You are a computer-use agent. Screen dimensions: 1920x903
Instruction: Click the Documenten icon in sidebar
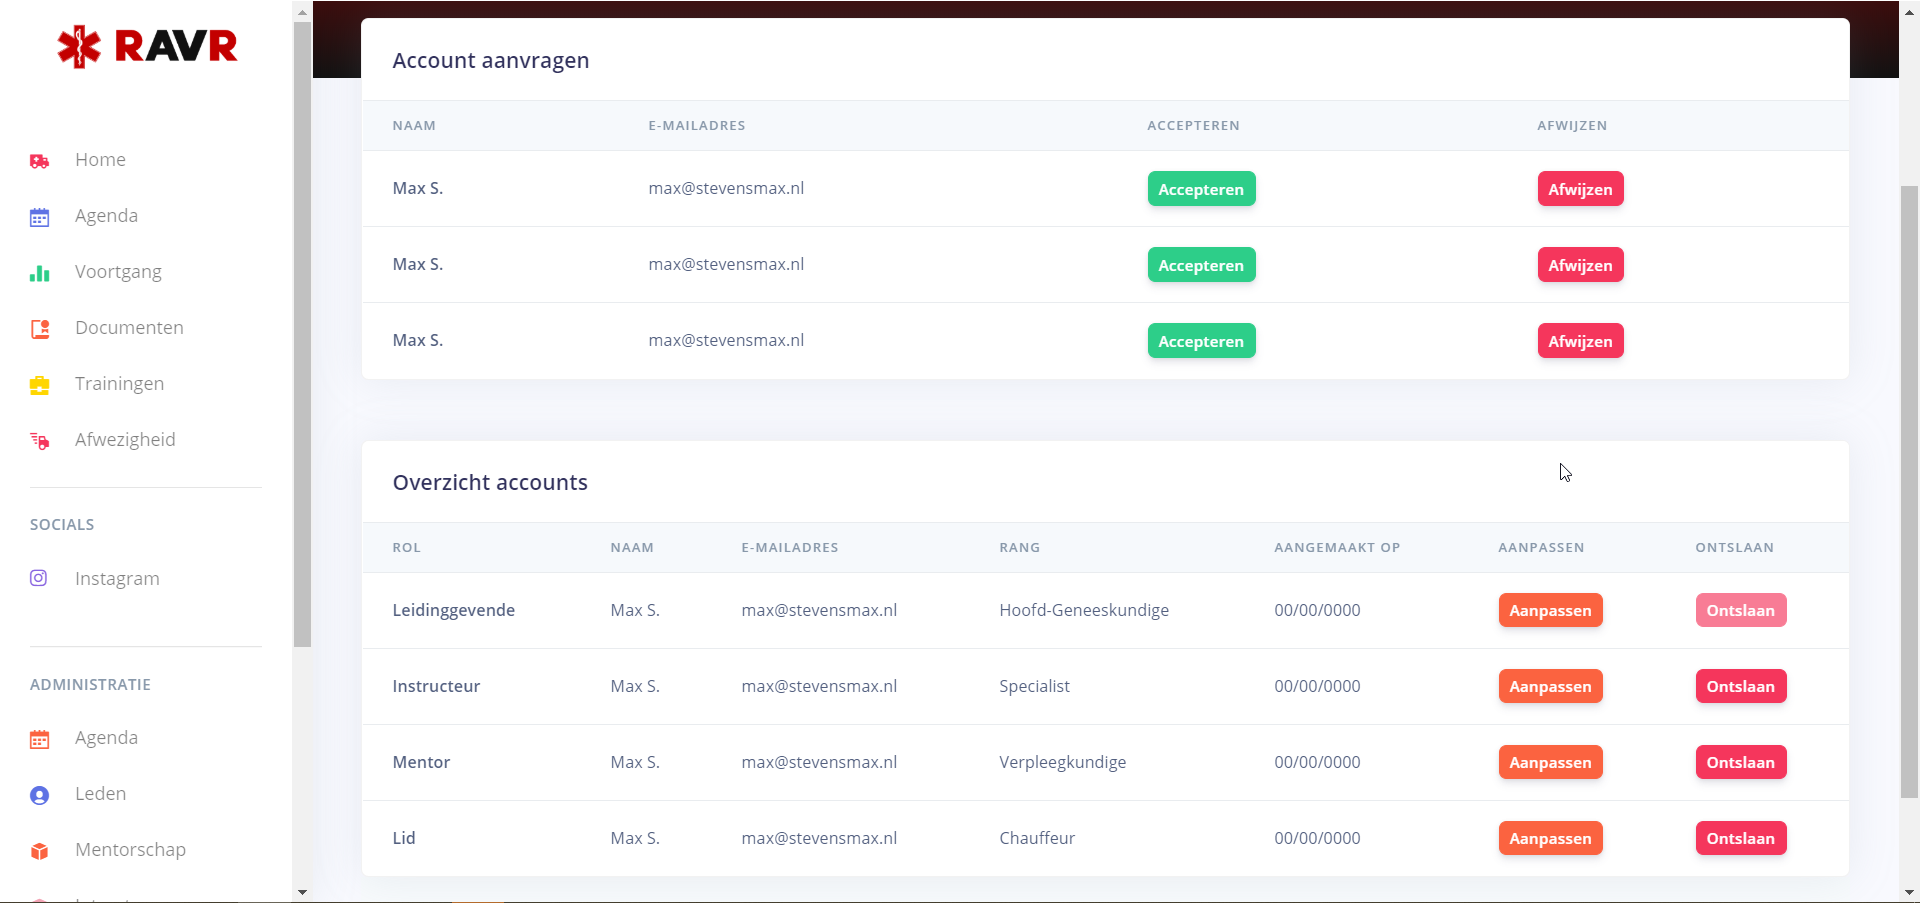[x=40, y=329]
